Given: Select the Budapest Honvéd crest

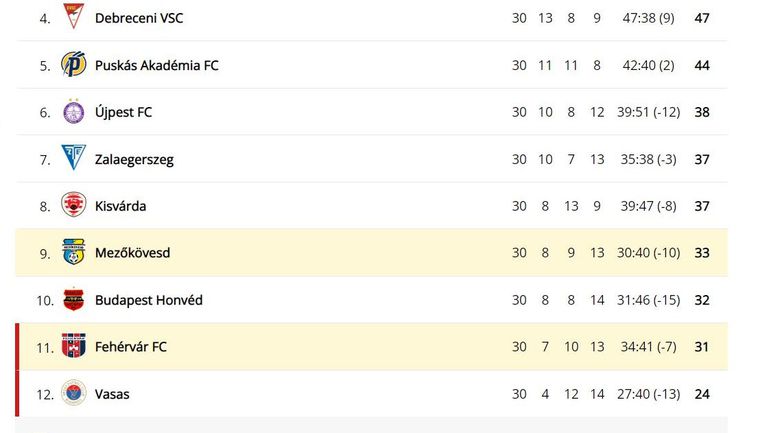Looking at the screenshot, I should (74, 299).
